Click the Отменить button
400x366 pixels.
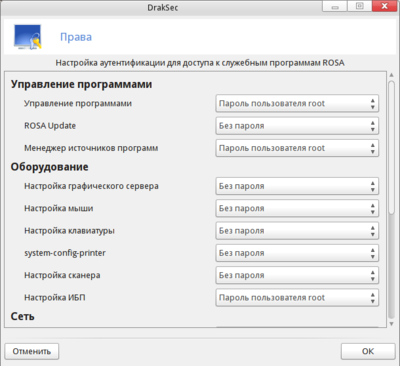(x=32, y=351)
